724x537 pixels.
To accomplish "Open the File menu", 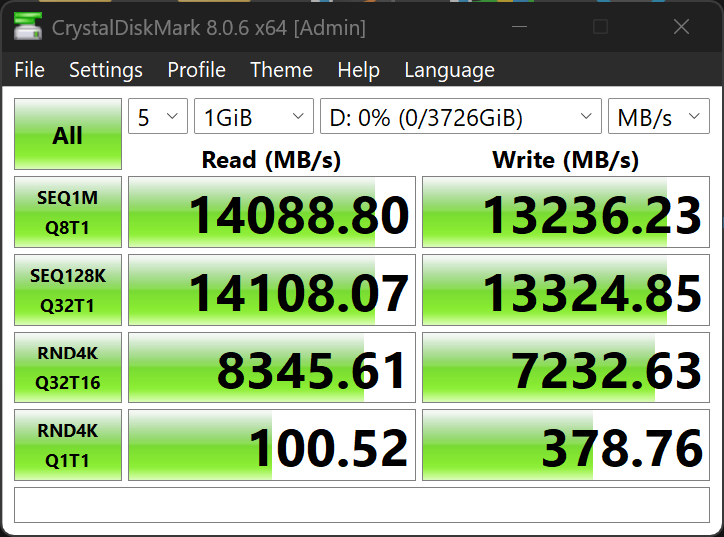I will 30,70.
